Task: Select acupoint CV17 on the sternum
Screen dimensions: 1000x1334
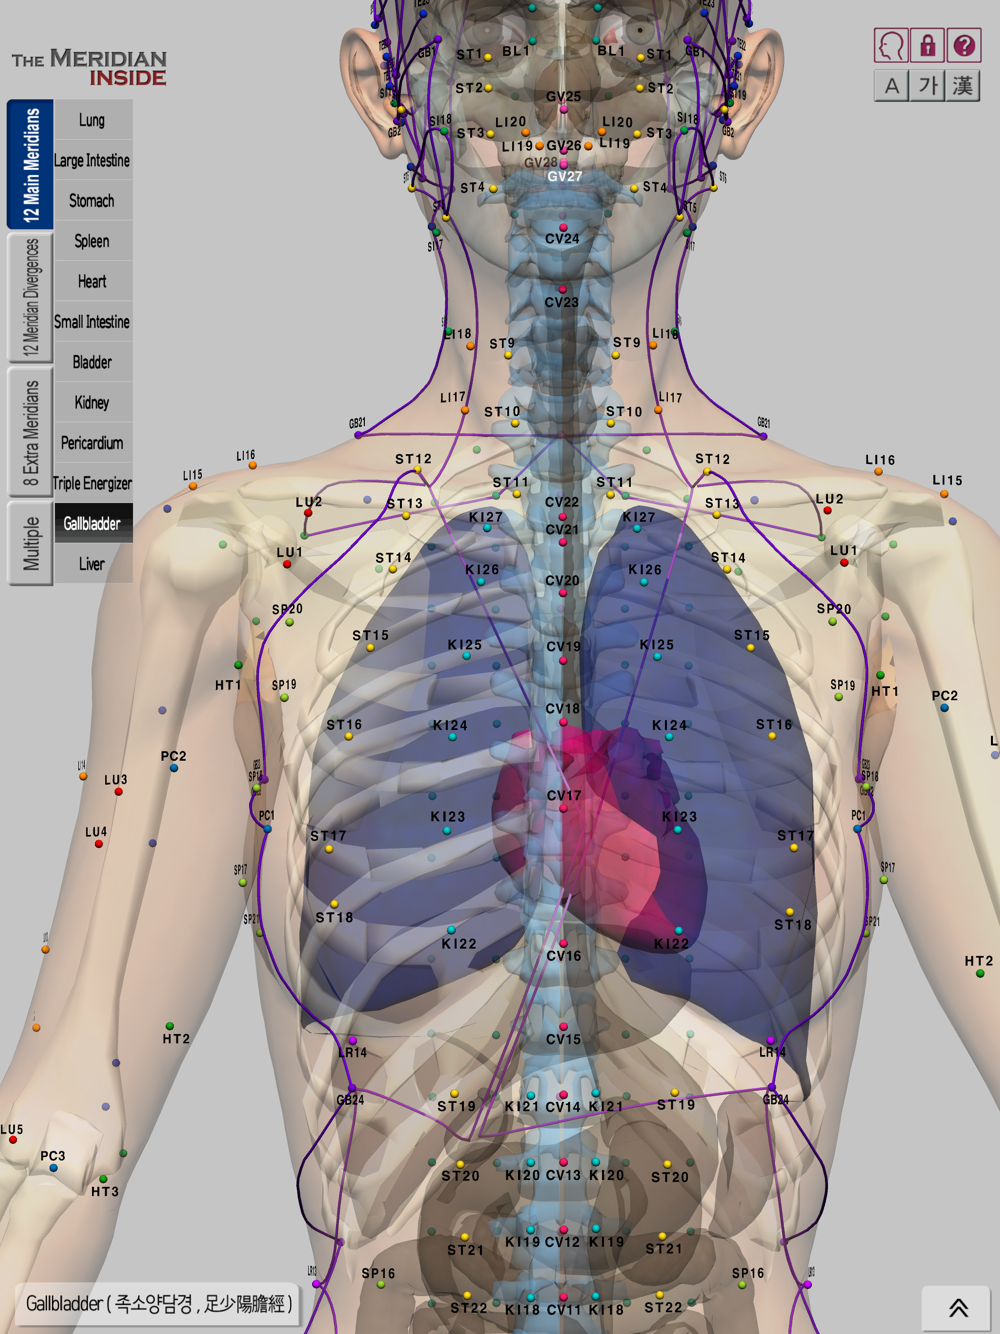Action: [x=563, y=808]
